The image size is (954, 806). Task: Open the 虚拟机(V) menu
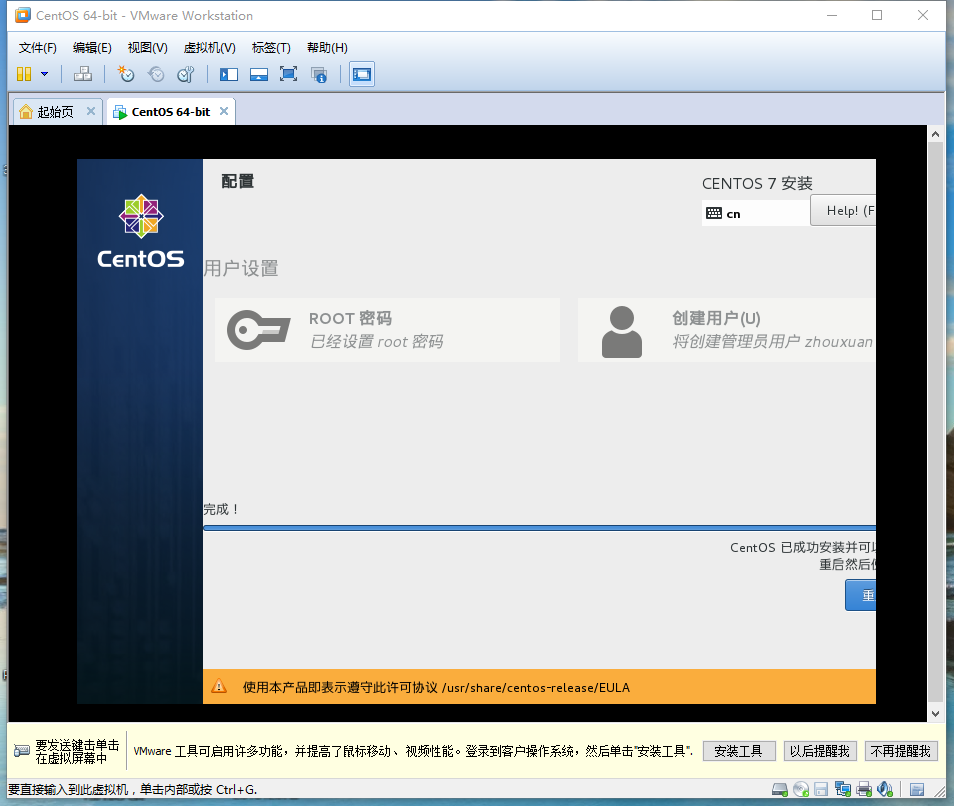(x=209, y=47)
